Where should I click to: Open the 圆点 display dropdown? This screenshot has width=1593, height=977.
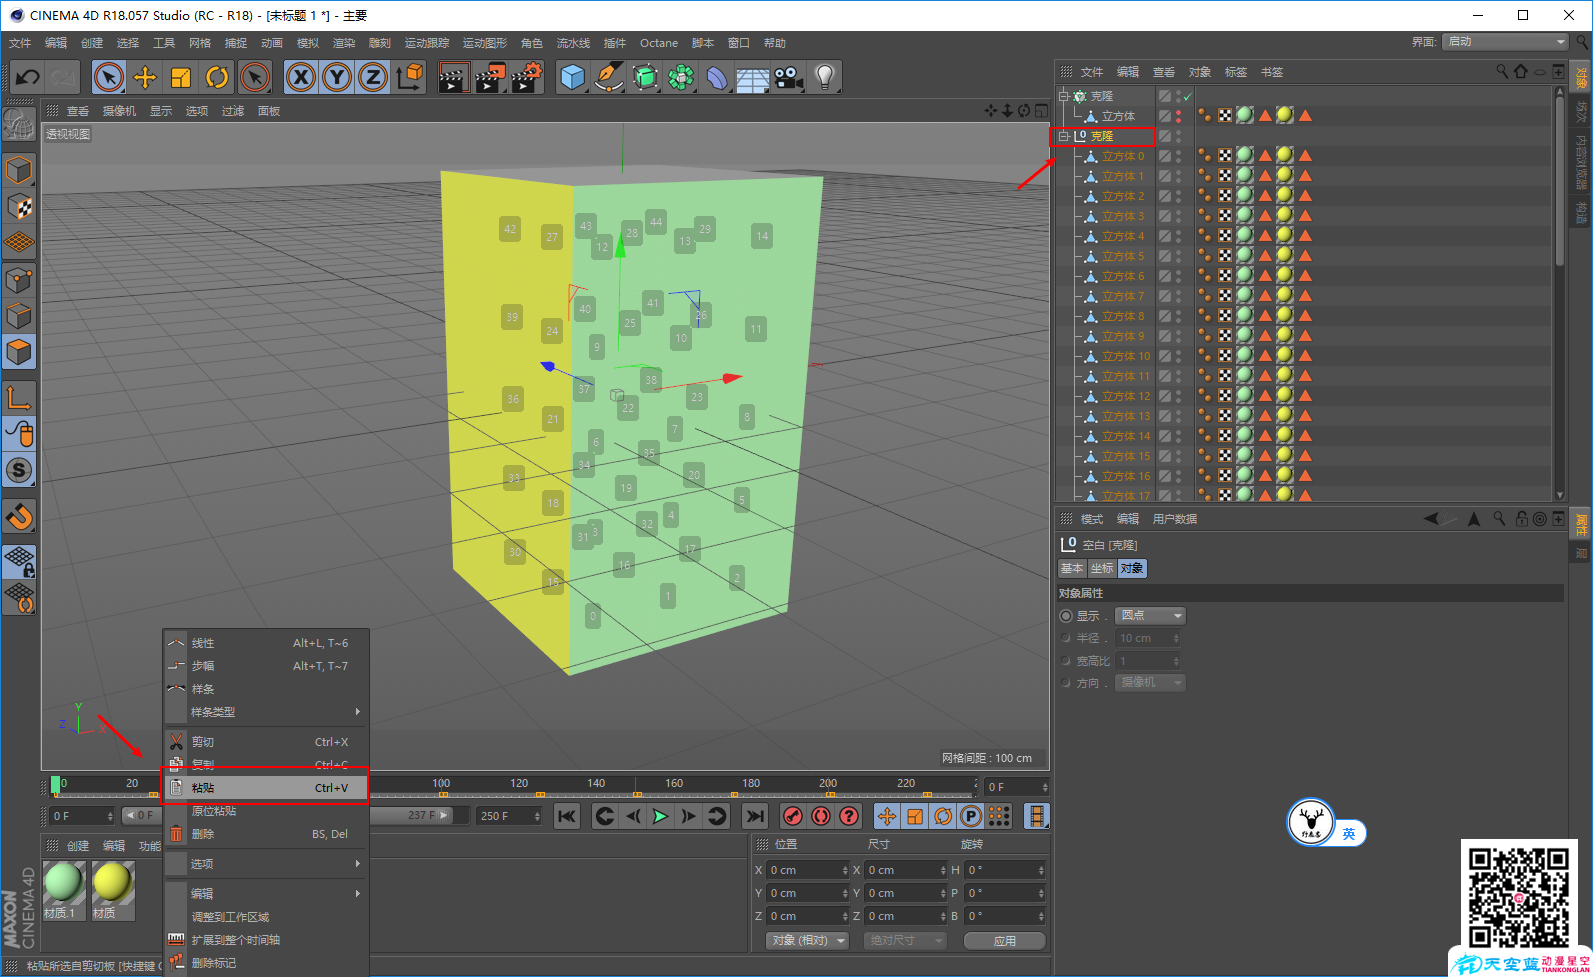tap(1151, 616)
